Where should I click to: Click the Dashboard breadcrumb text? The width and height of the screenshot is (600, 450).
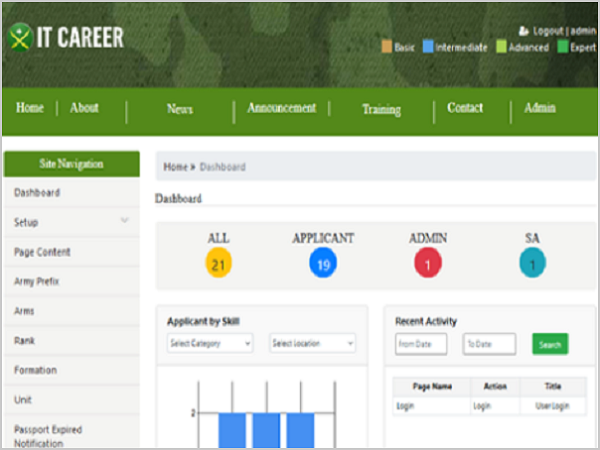(x=223, y=167)
